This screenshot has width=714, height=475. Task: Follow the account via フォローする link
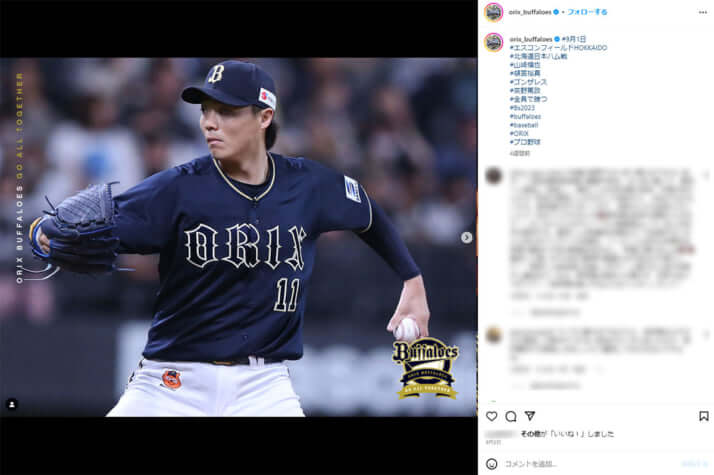[x=587, y=12]
